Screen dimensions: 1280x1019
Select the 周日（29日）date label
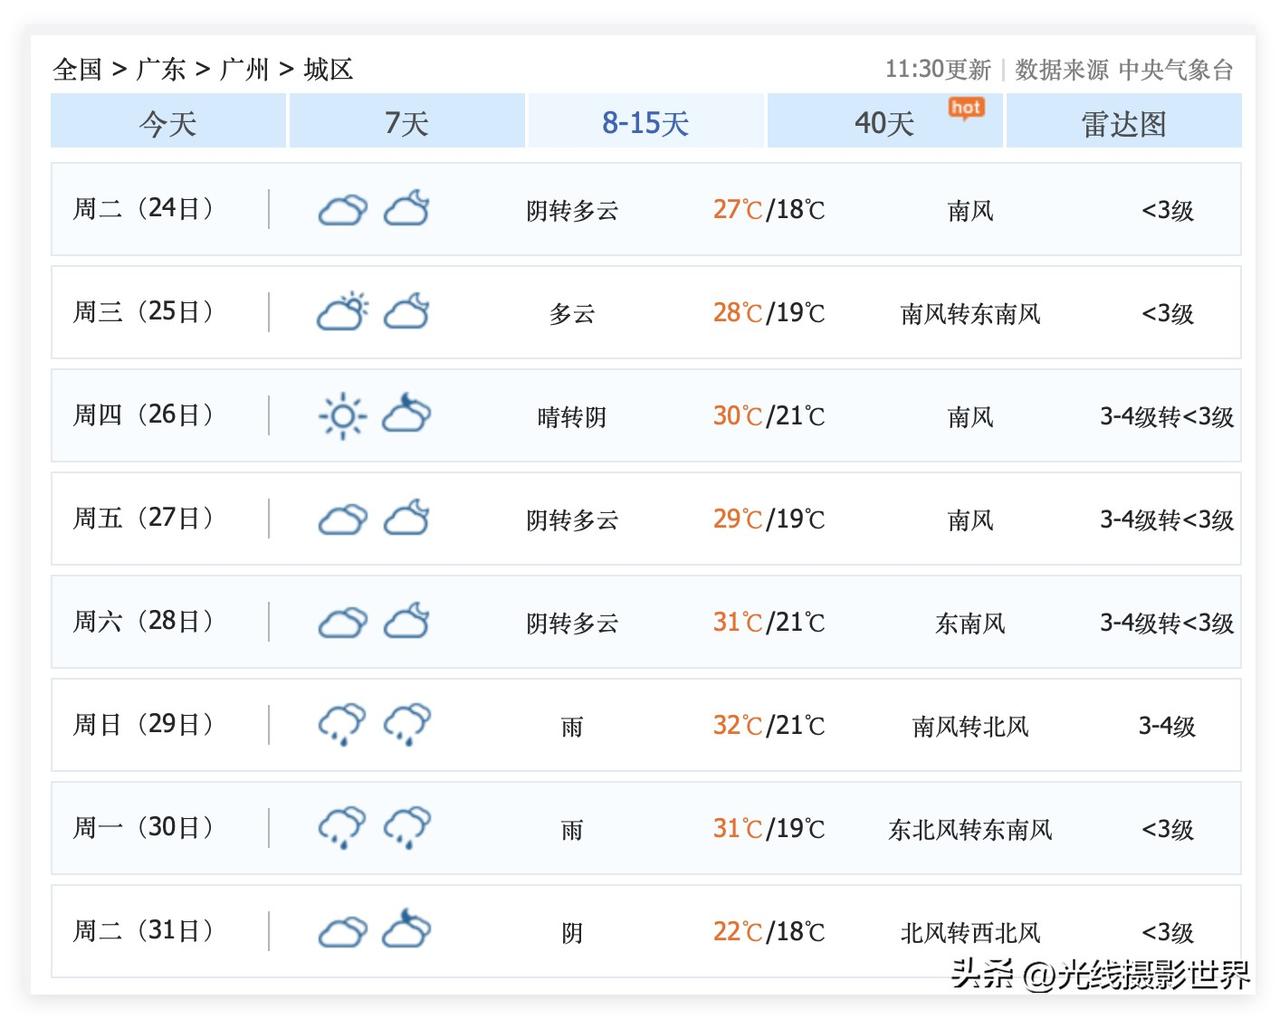(143, 724)
